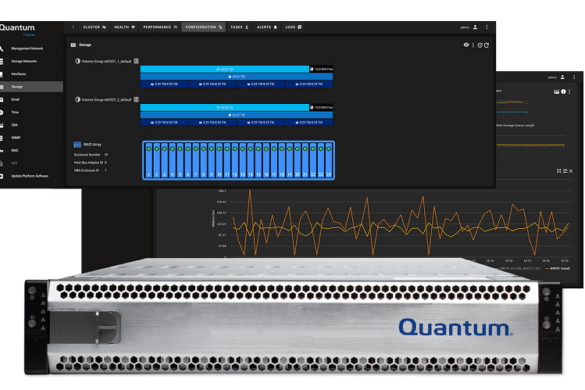The width and height of the screenshot is (585, 390).
Task: Open Email settings in the sidebar
Action: (31, 100)
